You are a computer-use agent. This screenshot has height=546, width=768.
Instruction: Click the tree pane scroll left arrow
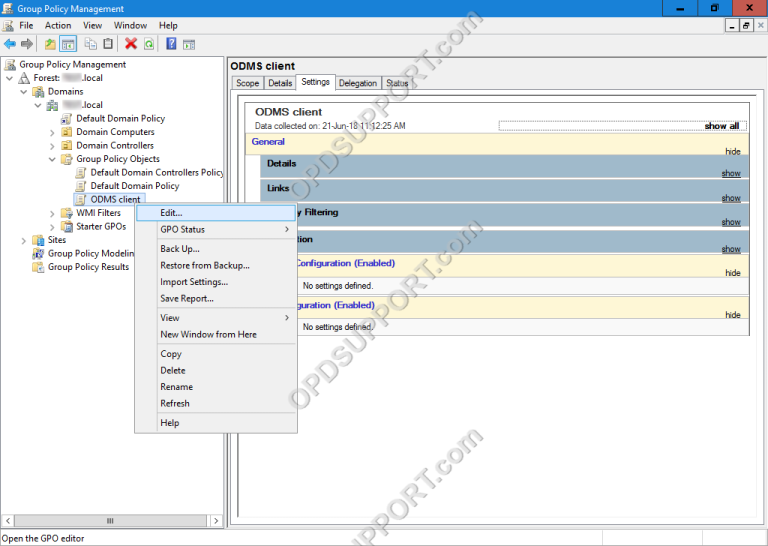click(8, 521)
